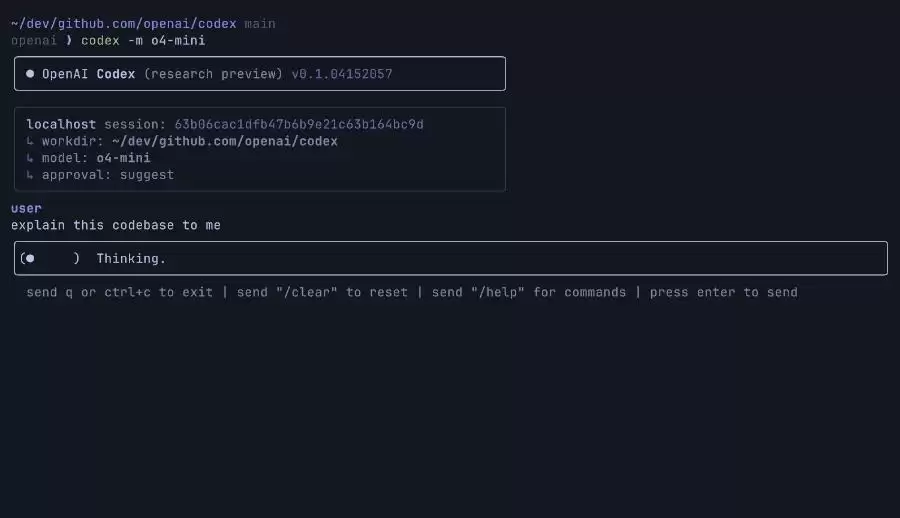Click the "/help" hint in footer
Image resolution: width=900 pixels, height=518 pixels.
click(x=498, y=292)
